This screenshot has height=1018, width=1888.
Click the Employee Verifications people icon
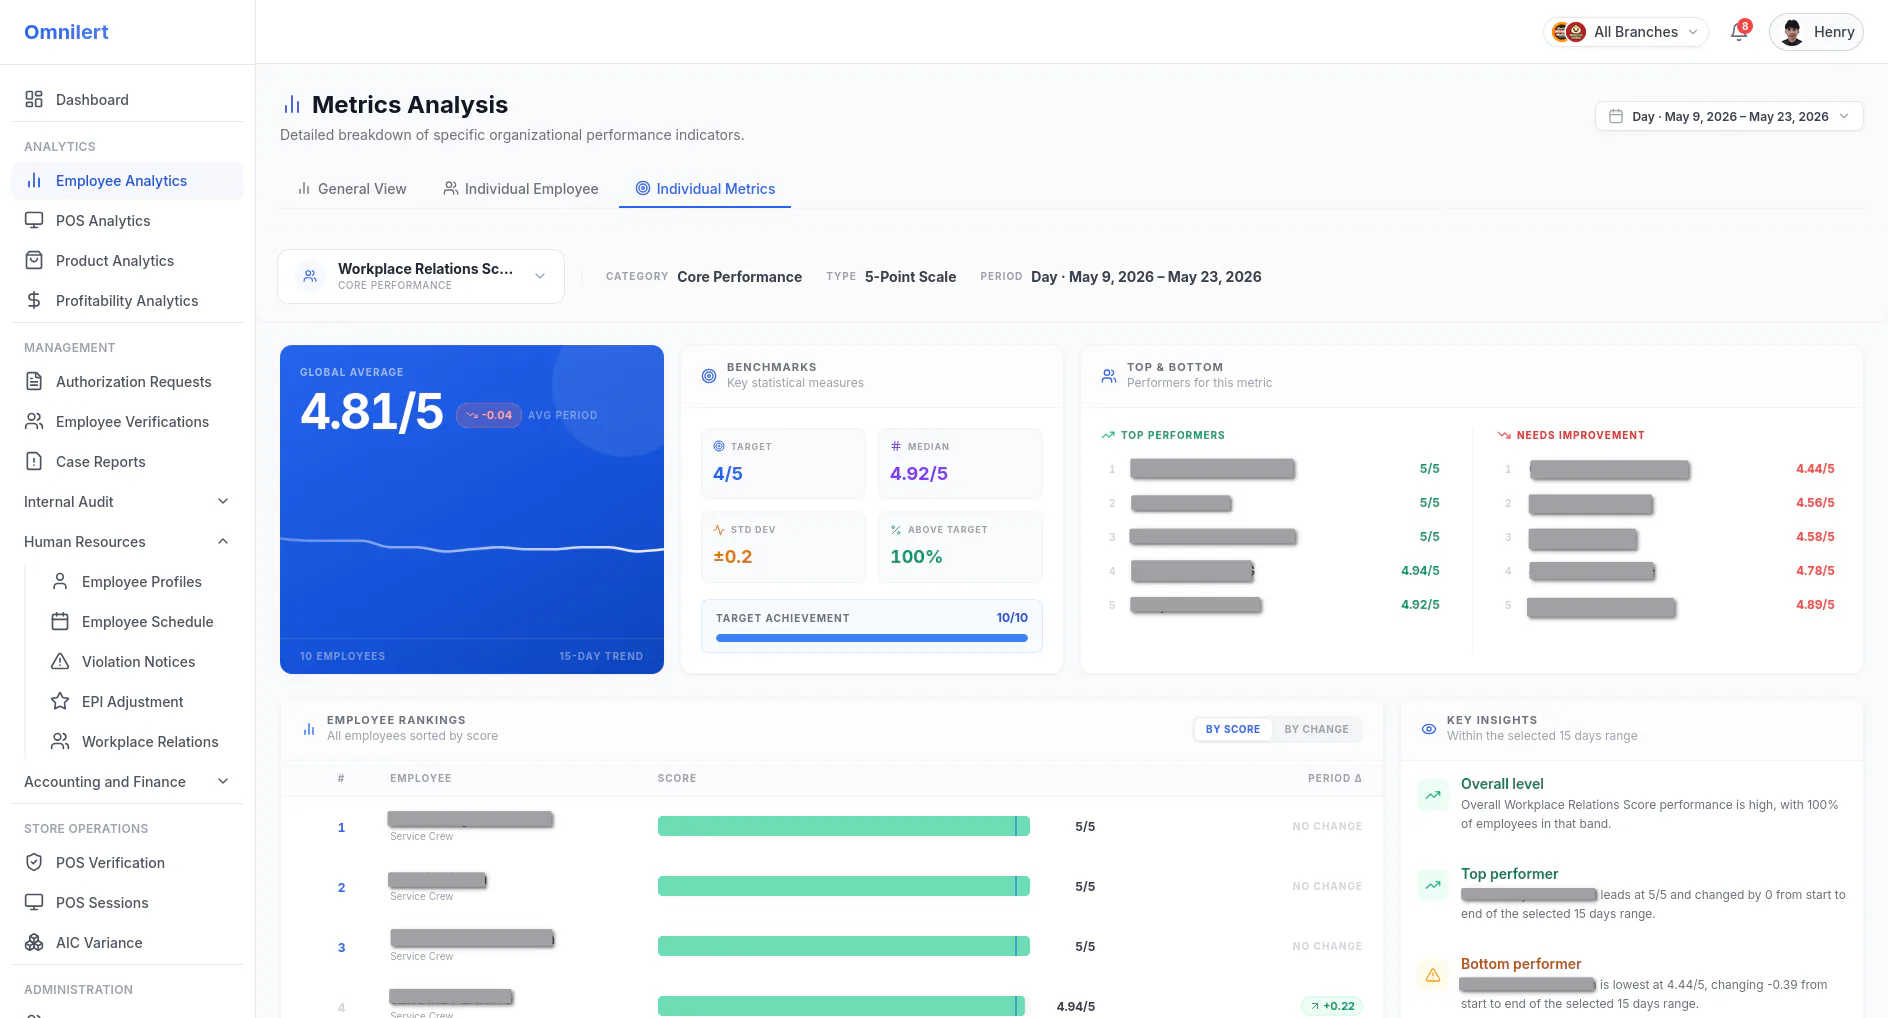[34, 421]
